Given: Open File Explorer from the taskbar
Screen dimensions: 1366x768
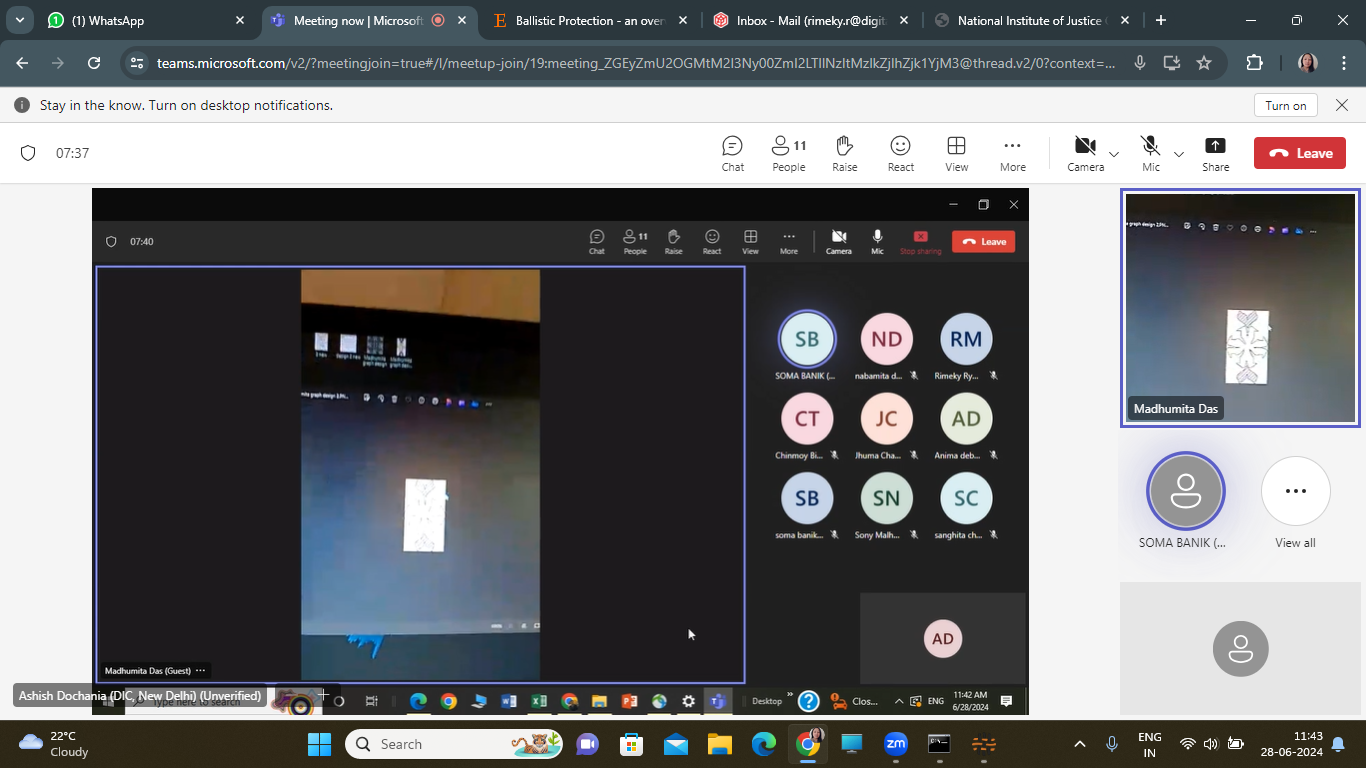Looking at the screenshot, I should (720, 744).
